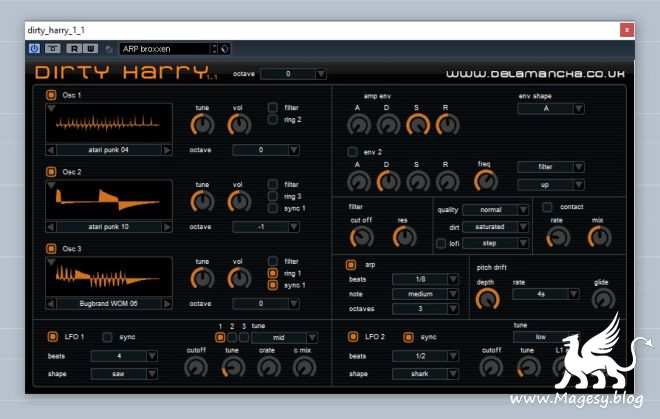Select LFO 1 tune target 1
This screenshot has width=660, height=419.
pos(220,337)
